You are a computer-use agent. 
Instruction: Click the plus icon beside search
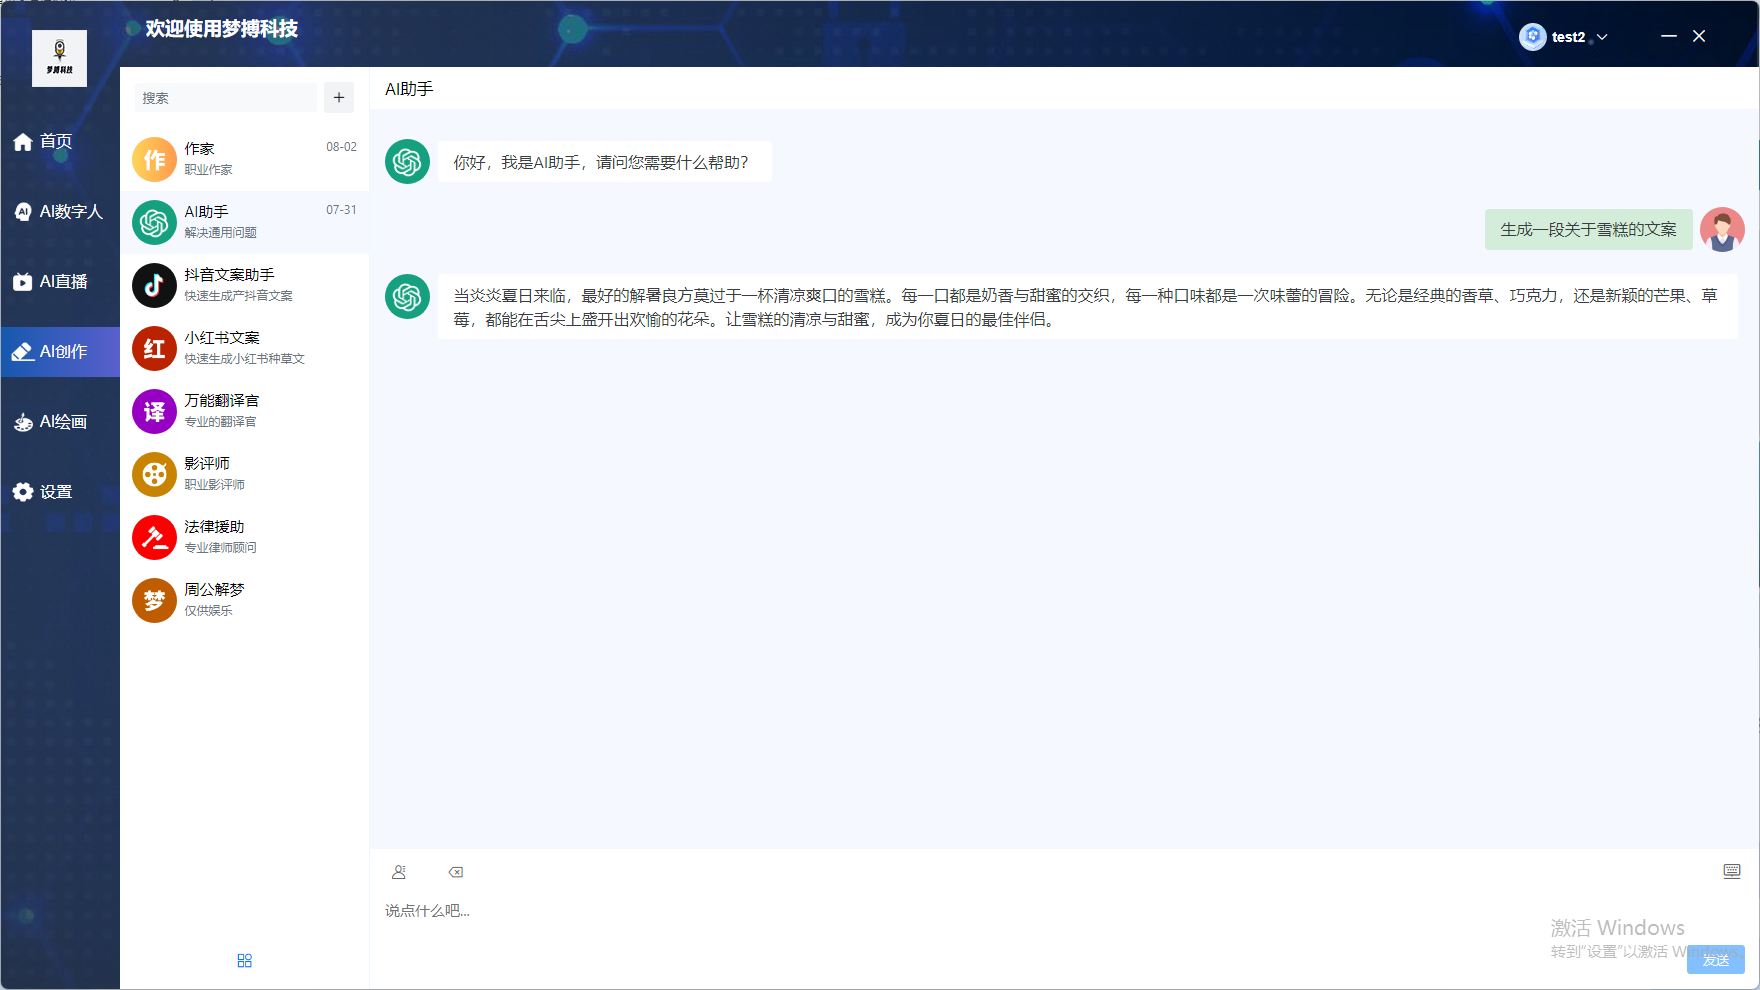tap(339, 97)
